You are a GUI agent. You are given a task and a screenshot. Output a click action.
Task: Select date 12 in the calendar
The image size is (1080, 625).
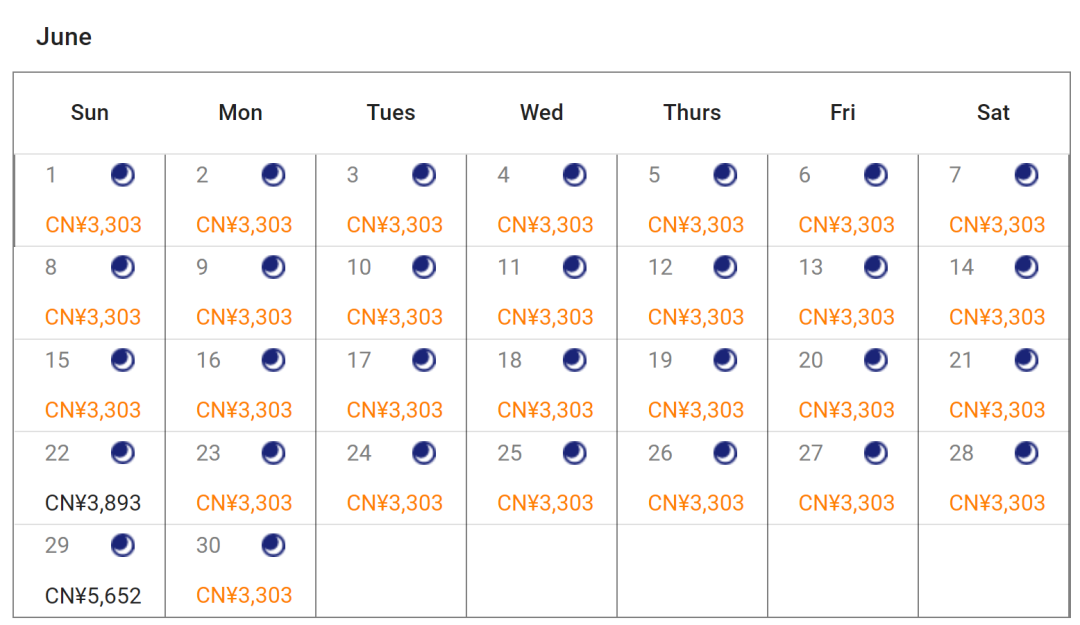660,267
